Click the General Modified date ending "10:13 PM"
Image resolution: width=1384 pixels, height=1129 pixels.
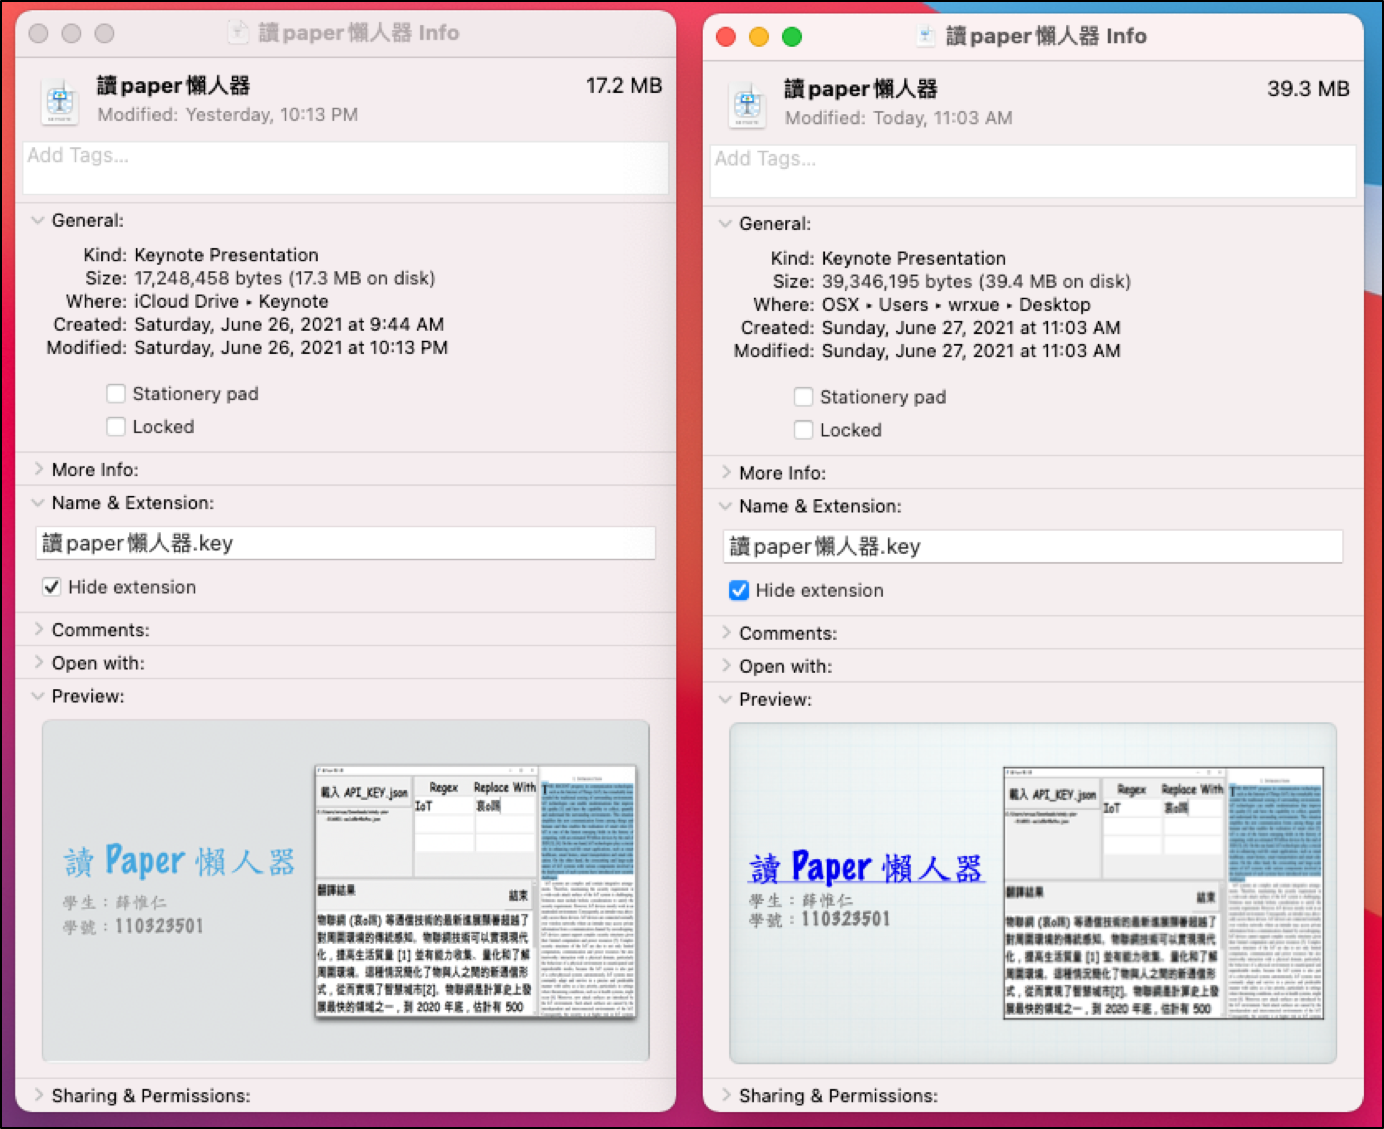point(291,347)
